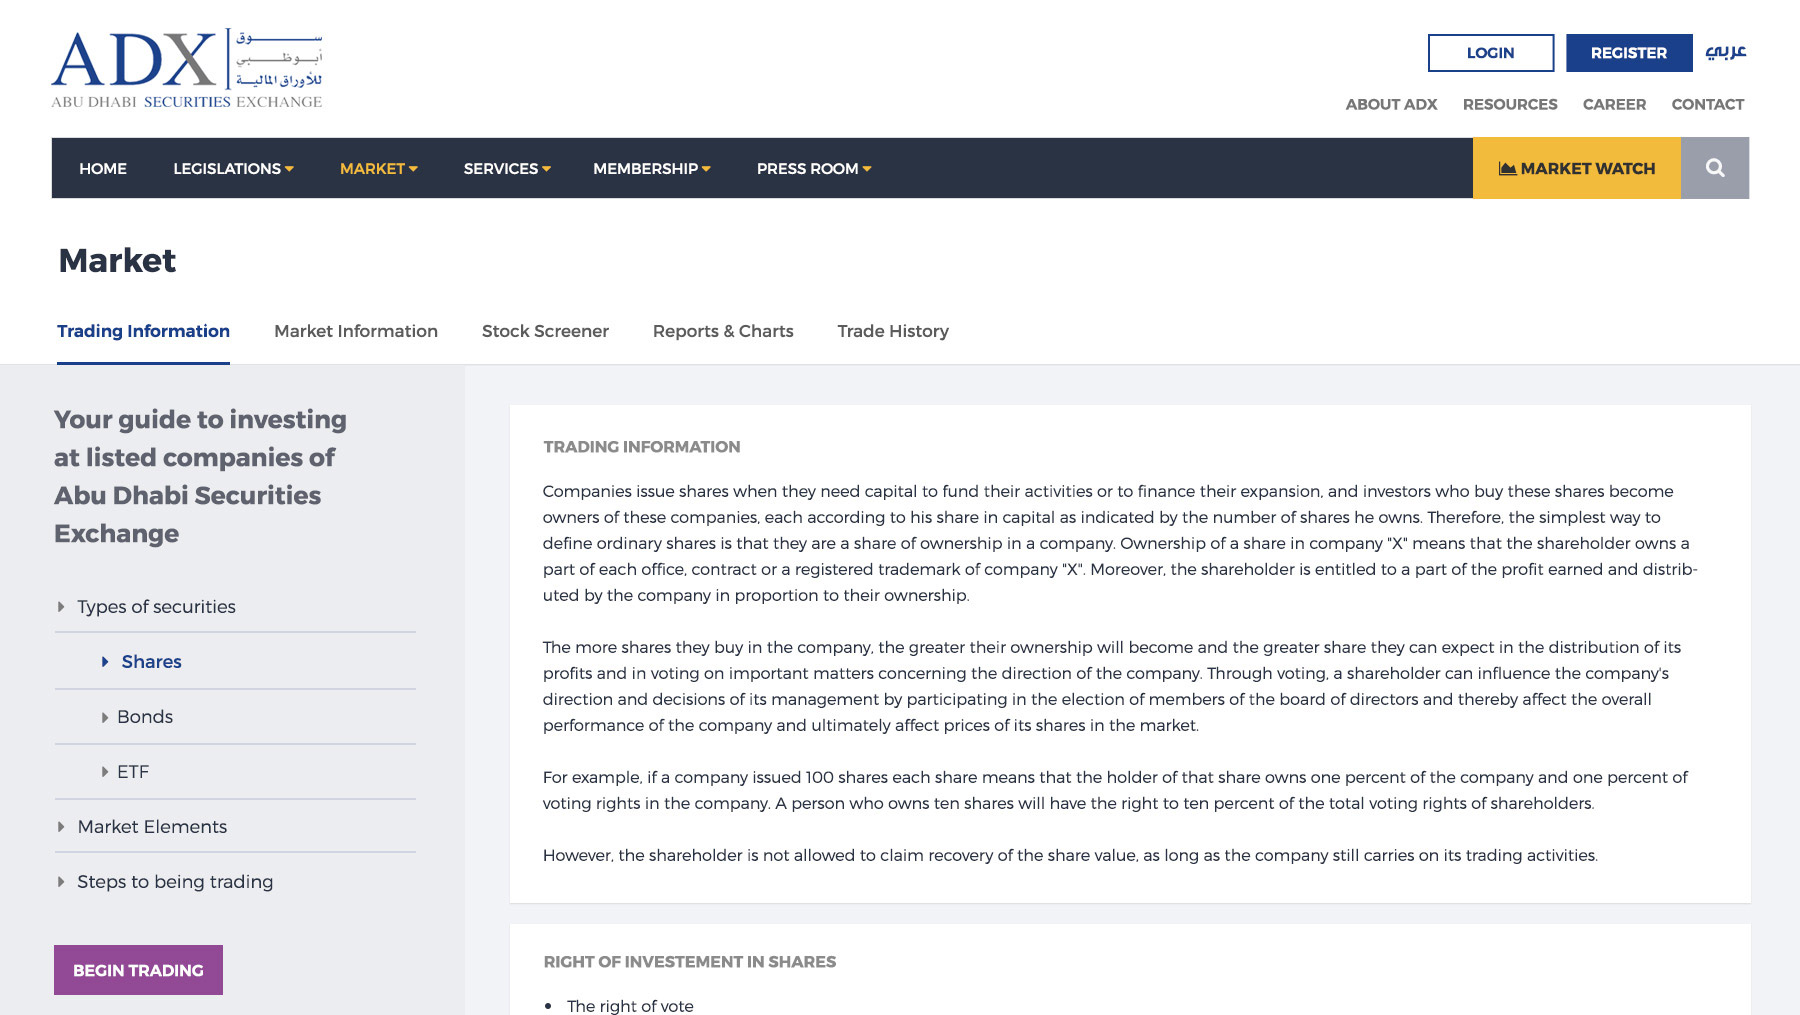The height and width of the screenshot is (1015, 1800).
Task: Expand the Legislations dropdown menu
Action: pos(233,168)
